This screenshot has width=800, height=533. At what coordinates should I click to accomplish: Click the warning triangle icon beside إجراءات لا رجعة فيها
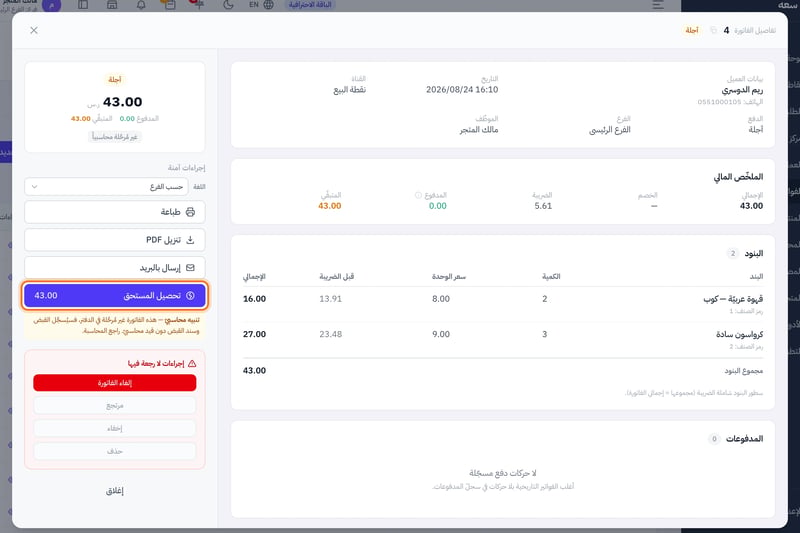pos(192,364)
